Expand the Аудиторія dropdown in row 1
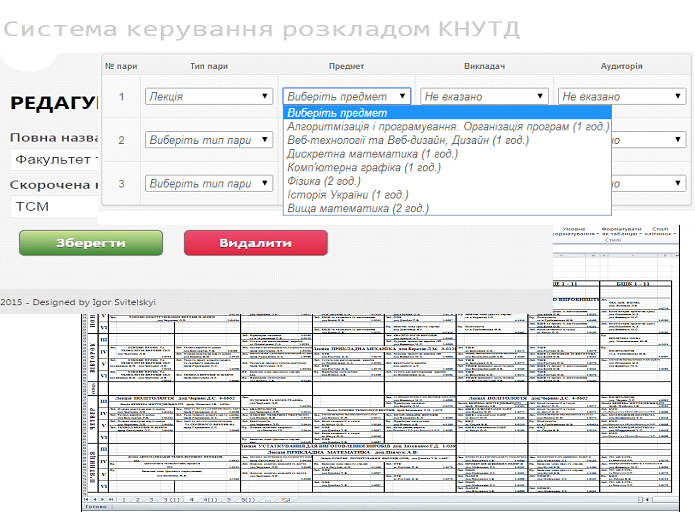695x512 pixels. tap(621, 97)
